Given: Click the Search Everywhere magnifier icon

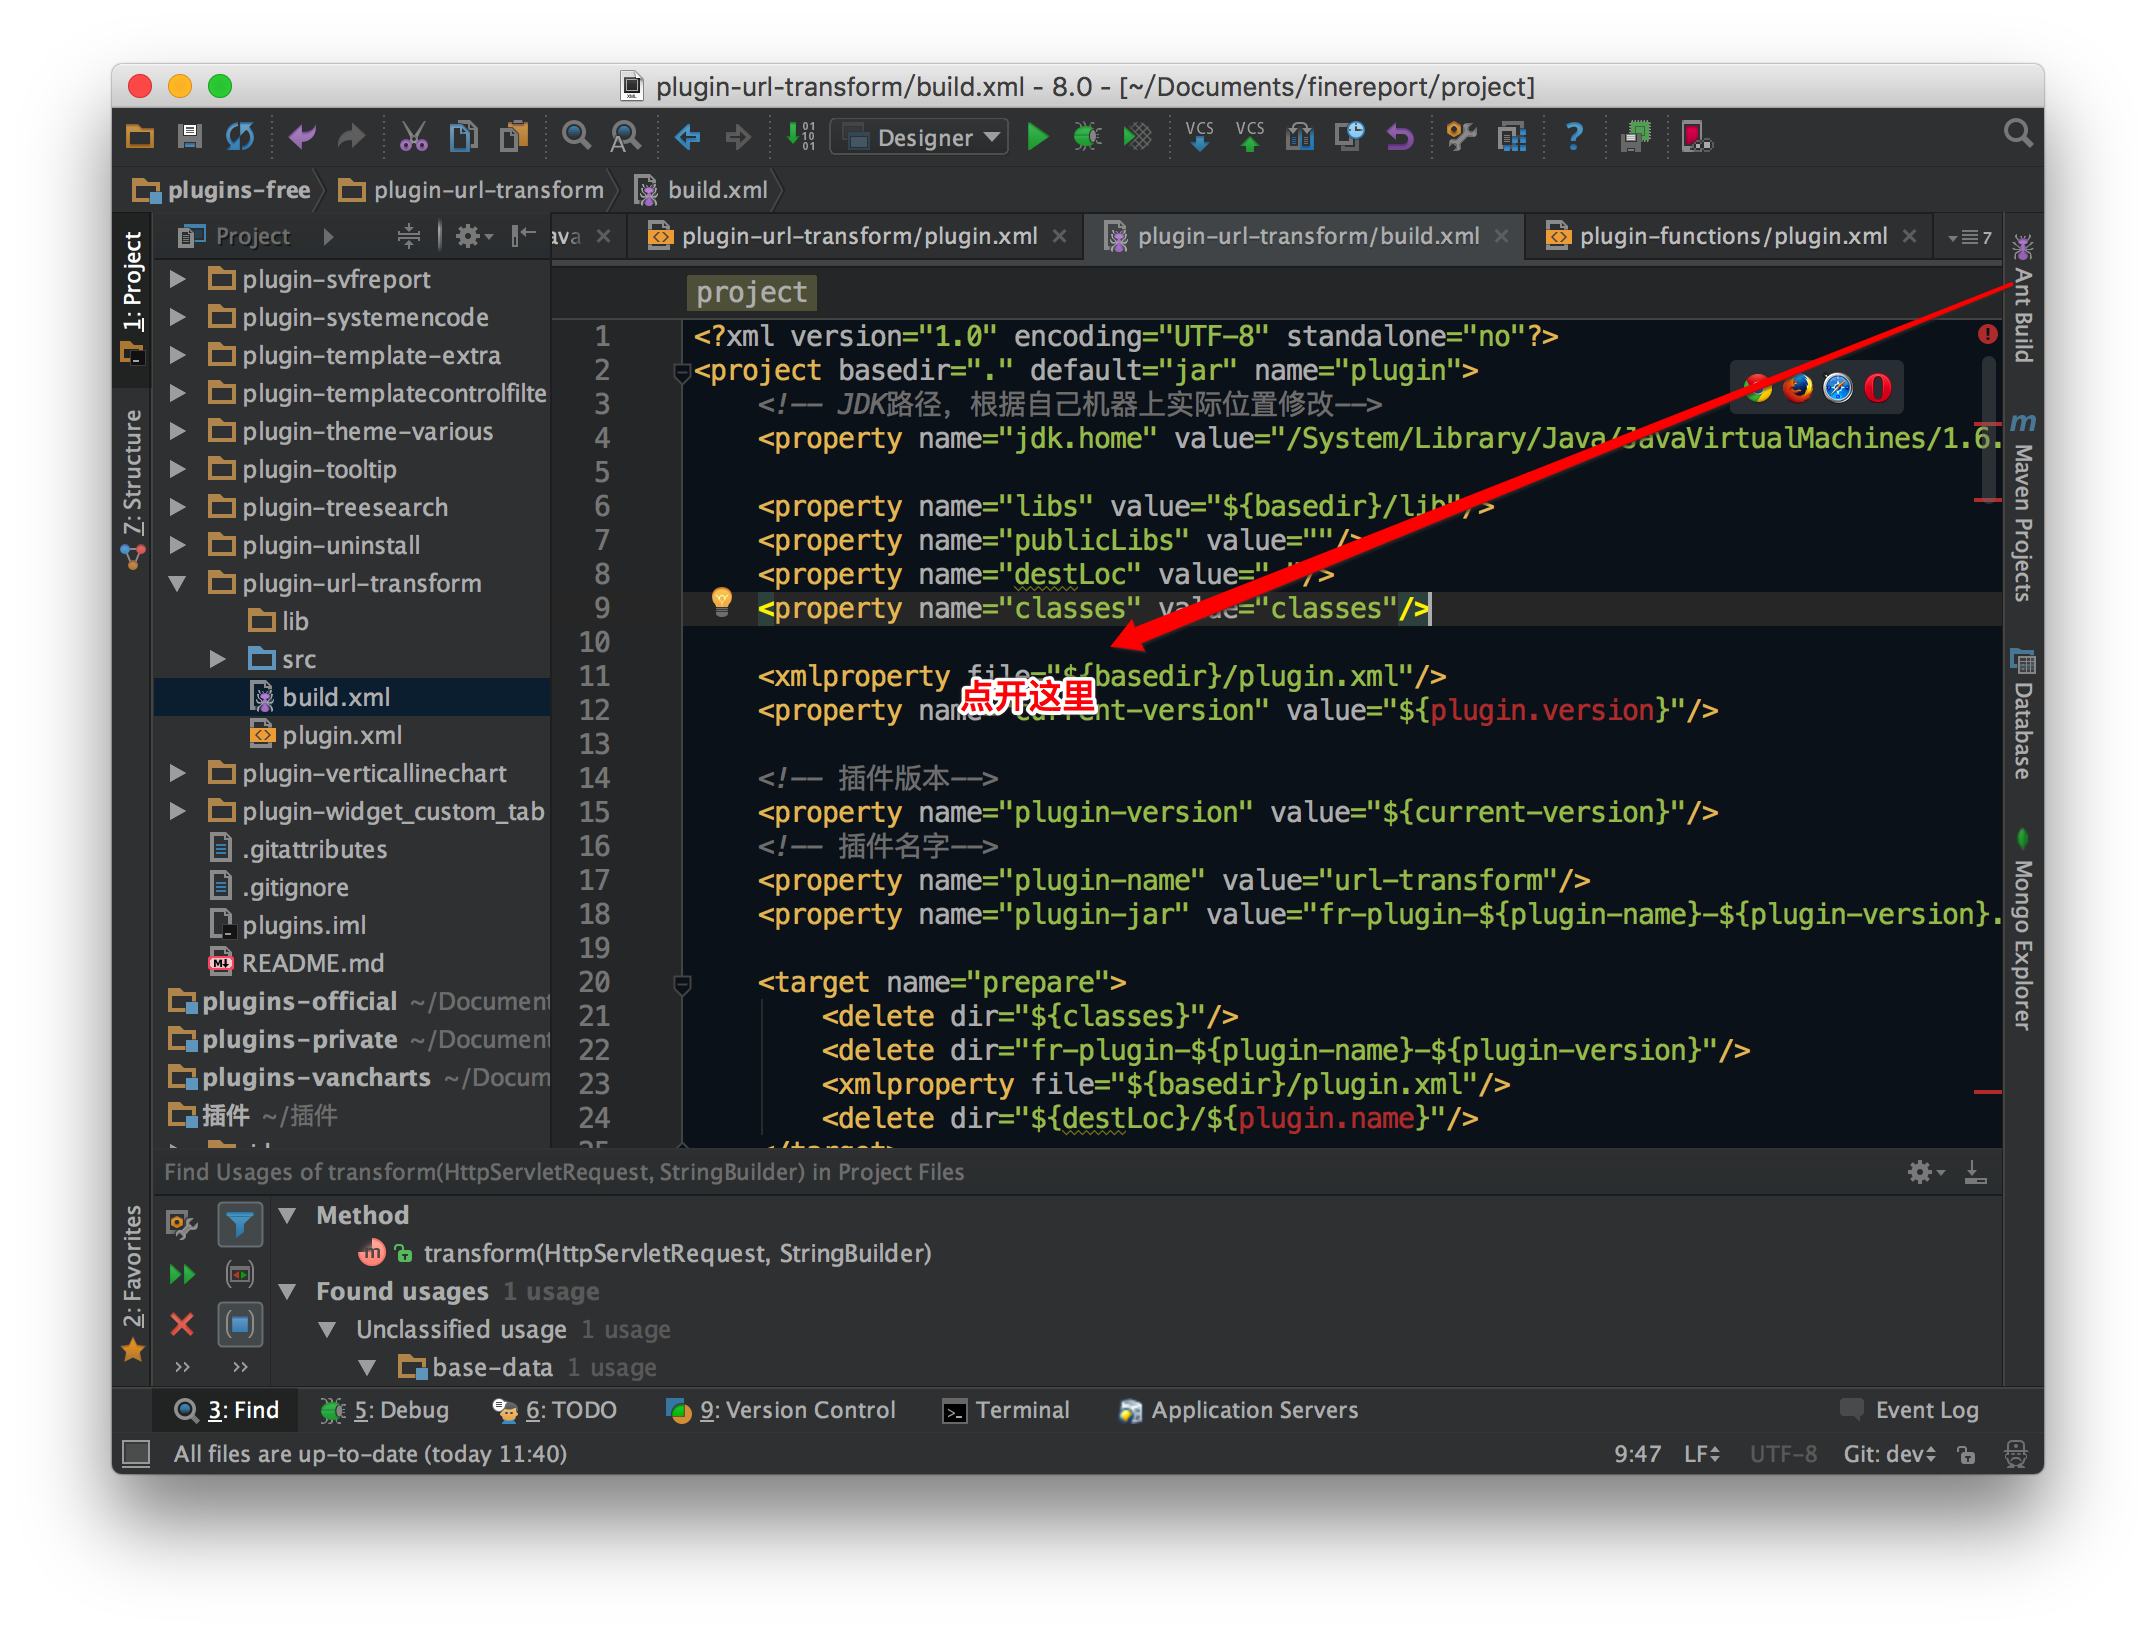Looking at the screenshot, I should point(2018,135).
